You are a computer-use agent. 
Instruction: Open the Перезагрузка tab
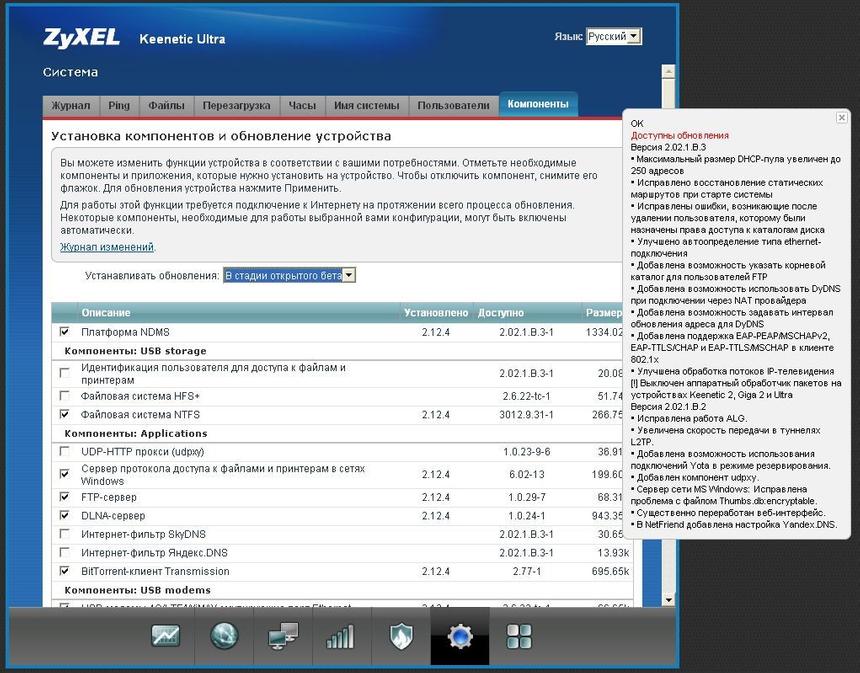pyautogui.click(x=235, y=105)
